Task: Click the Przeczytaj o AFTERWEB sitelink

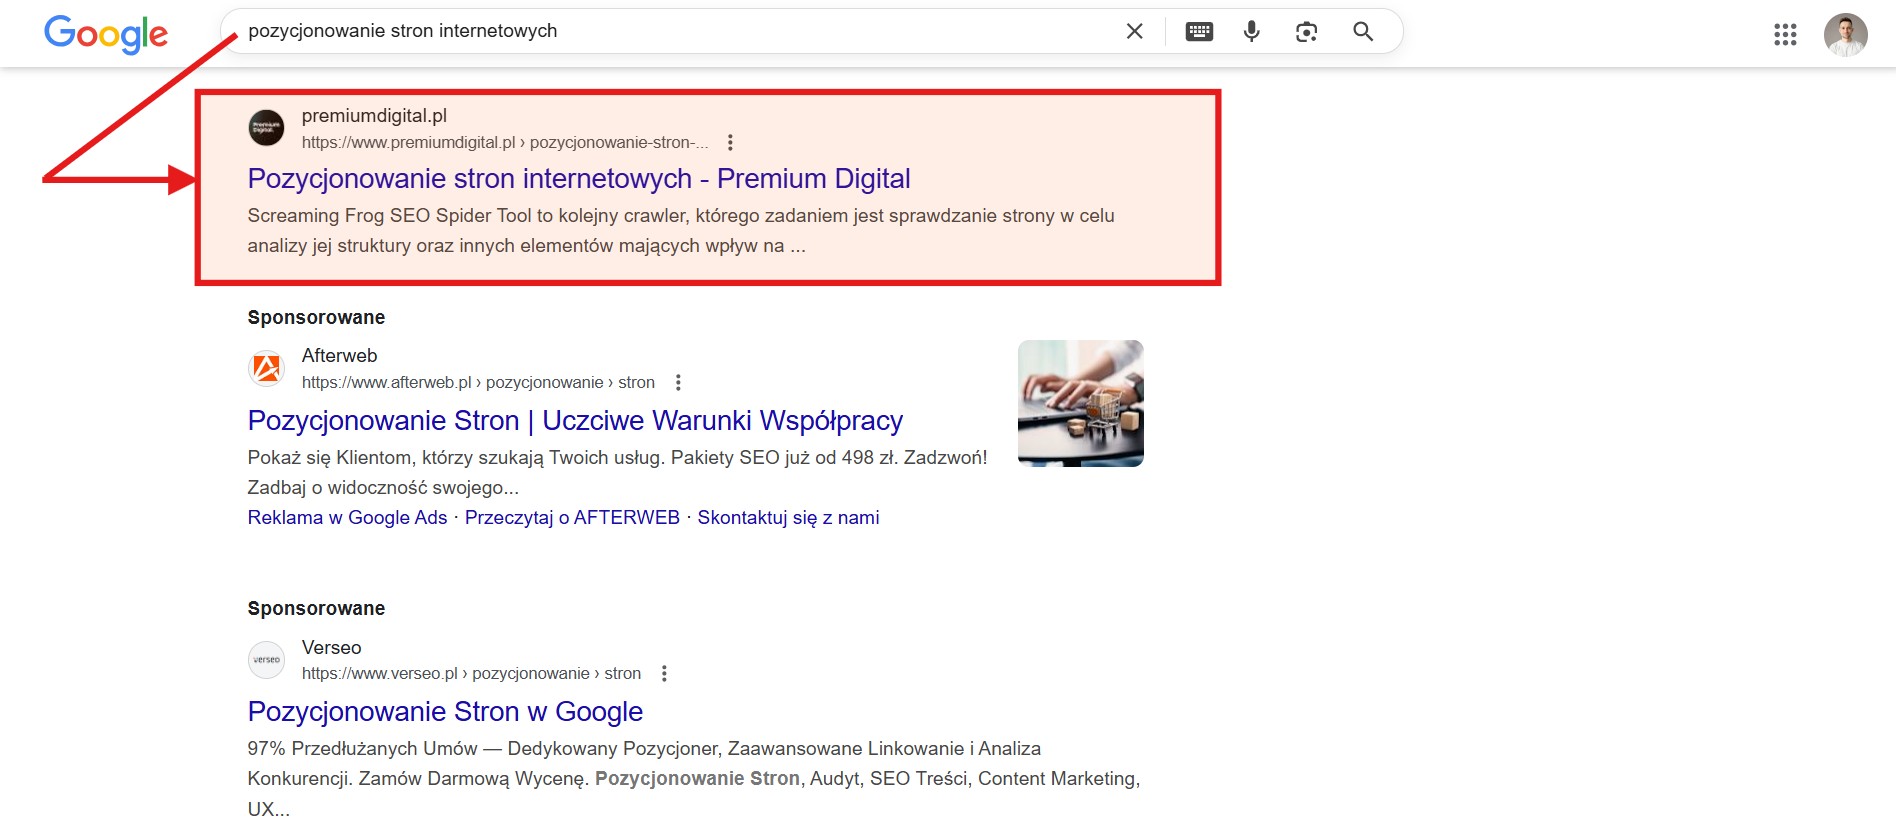Action: click(572, 518)
